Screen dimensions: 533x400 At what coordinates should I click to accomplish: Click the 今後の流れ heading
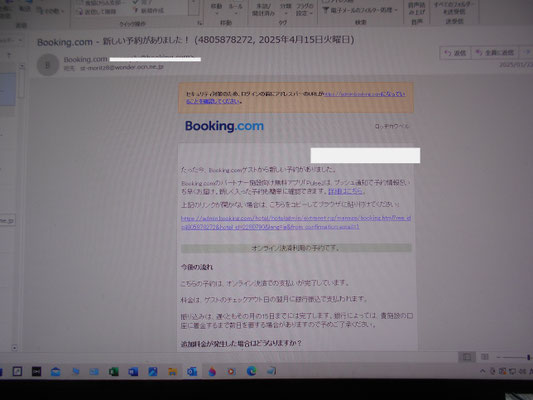coord(197,267)
